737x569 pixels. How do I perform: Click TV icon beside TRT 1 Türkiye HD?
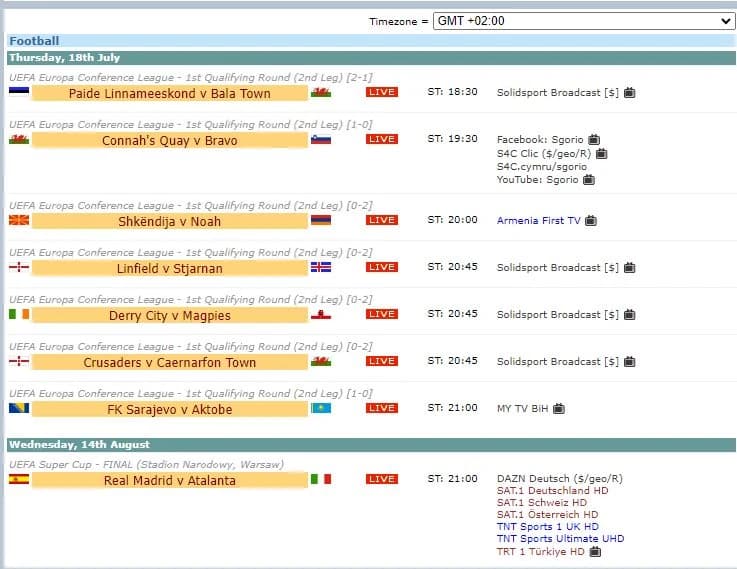point(595,551)
